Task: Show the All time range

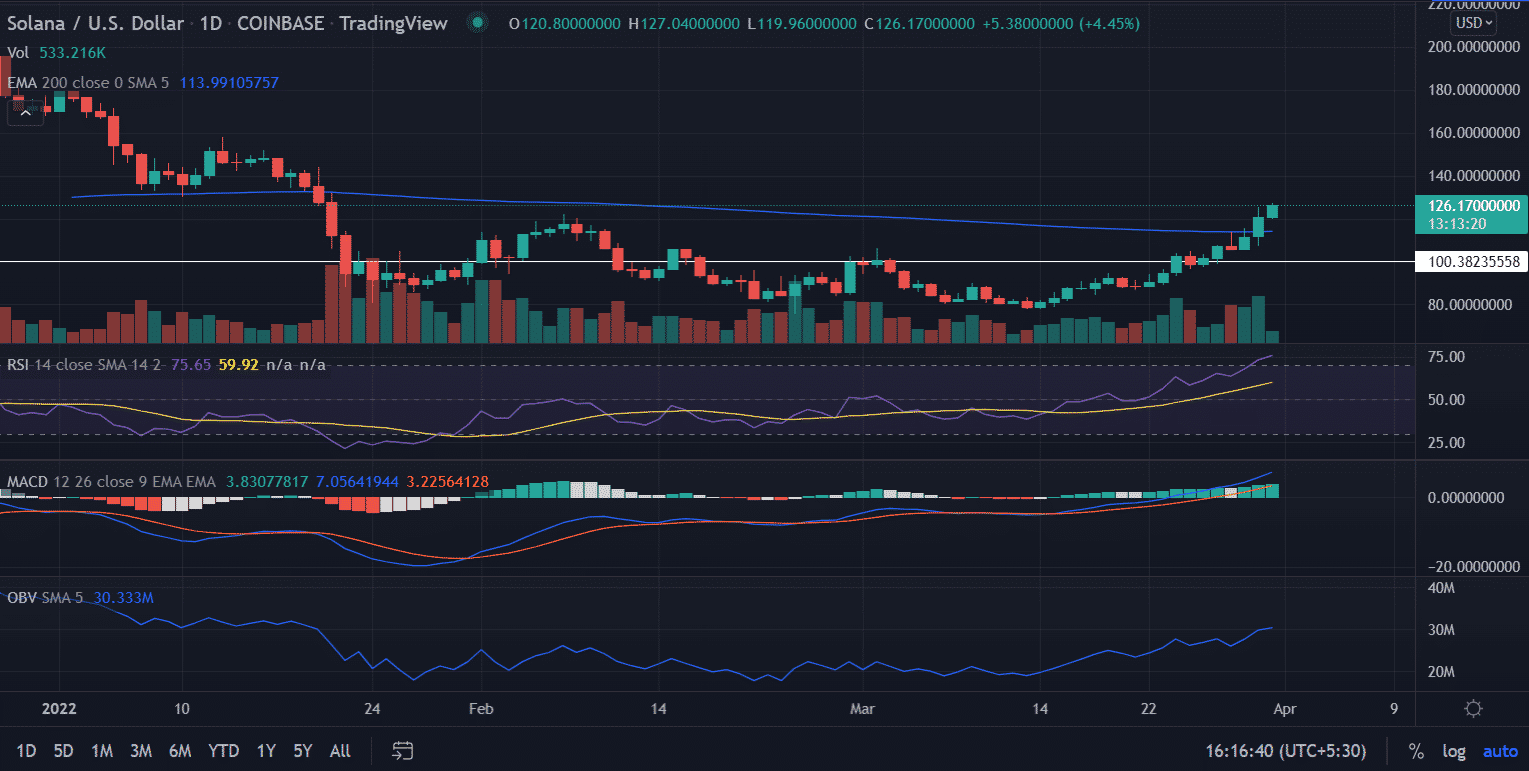Action: [x=339, y=750]
